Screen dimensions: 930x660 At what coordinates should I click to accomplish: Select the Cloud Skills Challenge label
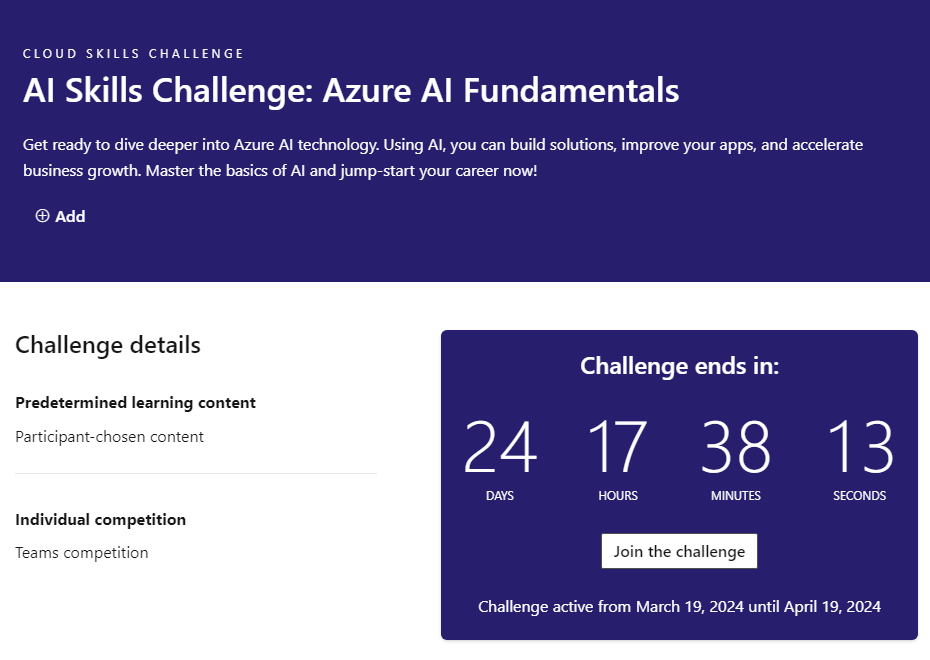click(x=133, y=53)
